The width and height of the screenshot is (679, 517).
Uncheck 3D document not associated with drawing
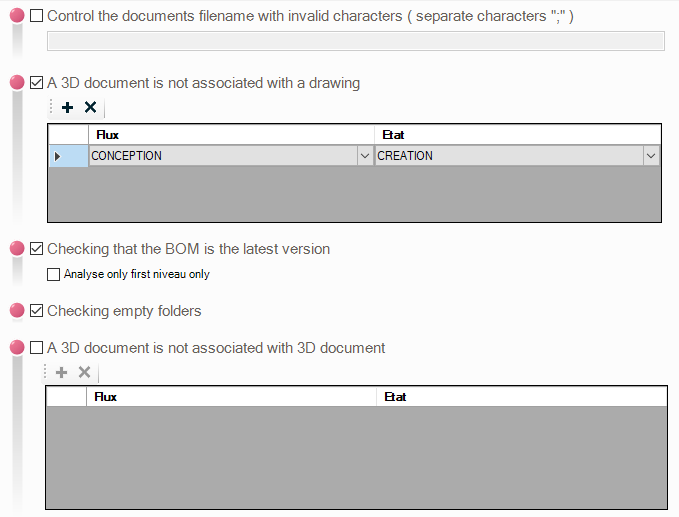37,83
